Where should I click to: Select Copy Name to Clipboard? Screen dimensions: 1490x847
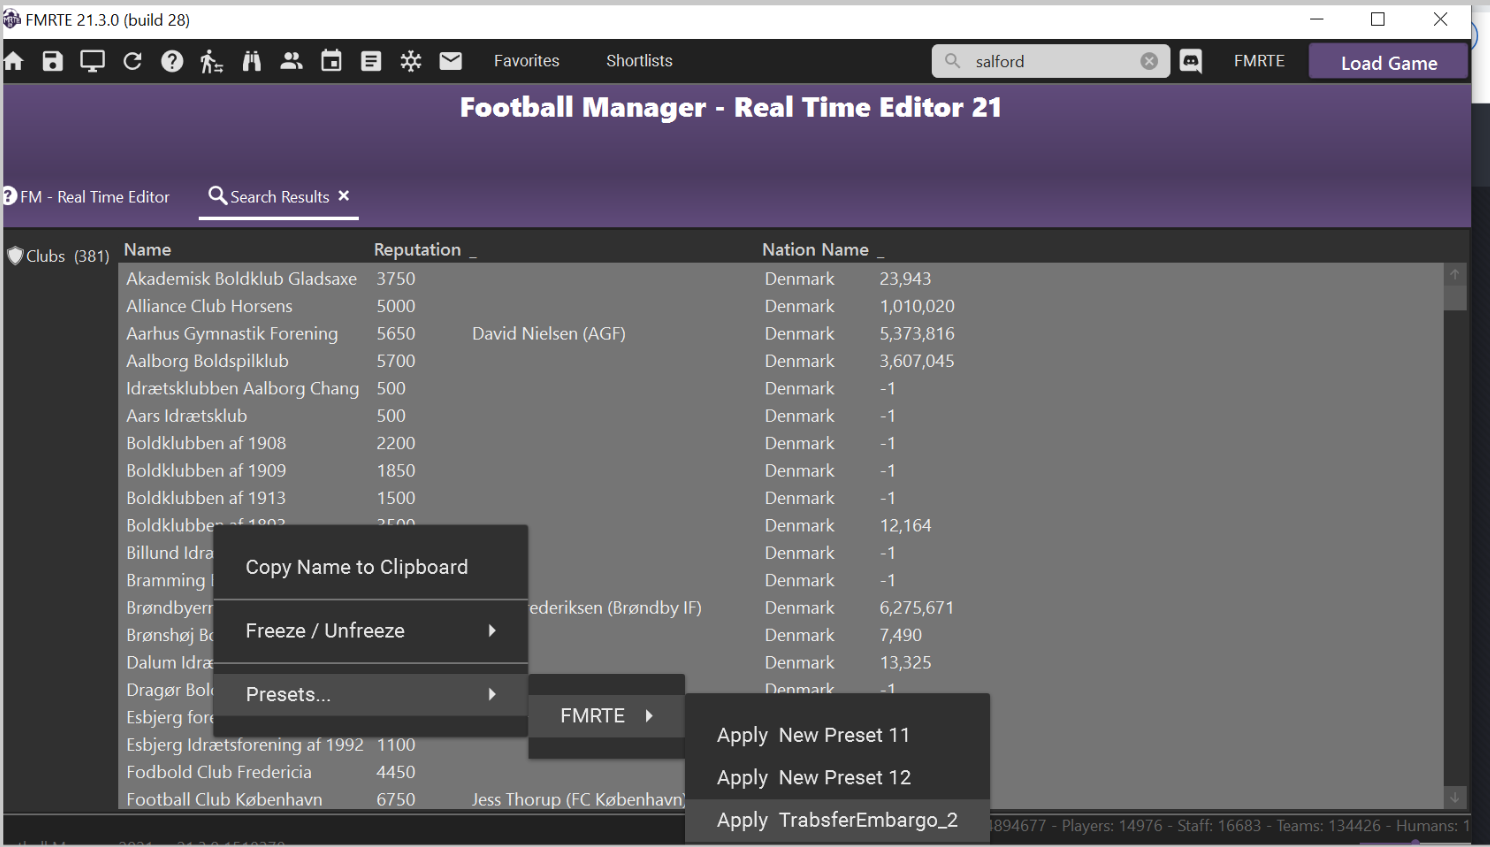pos(371,567)
